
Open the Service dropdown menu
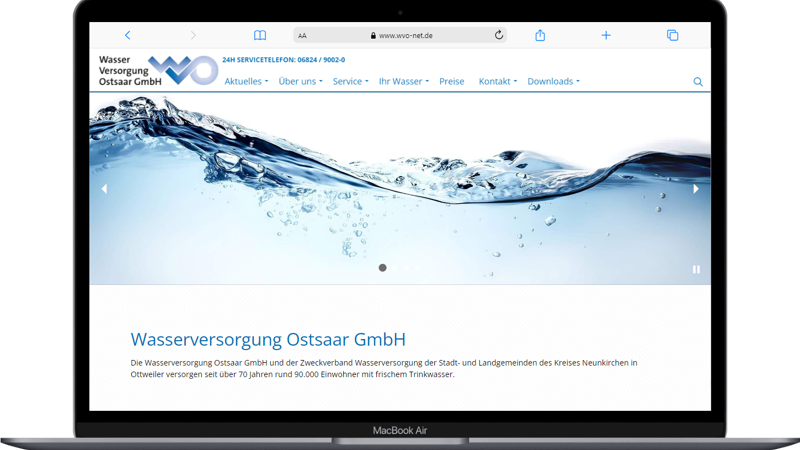[x=350, y=81]
